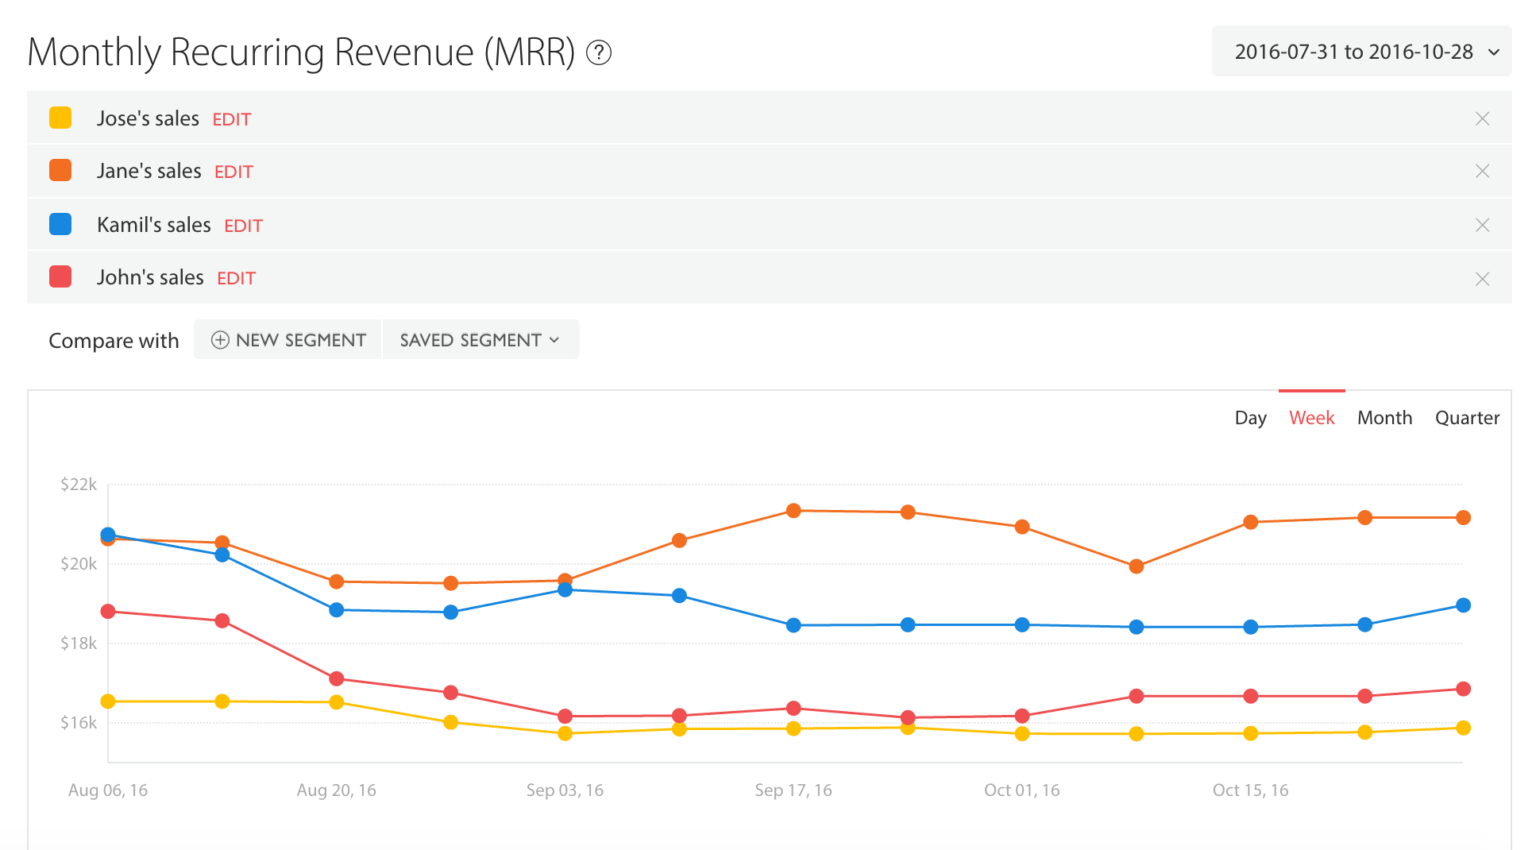The height and width of the screenshot is (850, 1536).
Task: Dismiss the Jane's sales comparison row
Action: pos(1482,170)
